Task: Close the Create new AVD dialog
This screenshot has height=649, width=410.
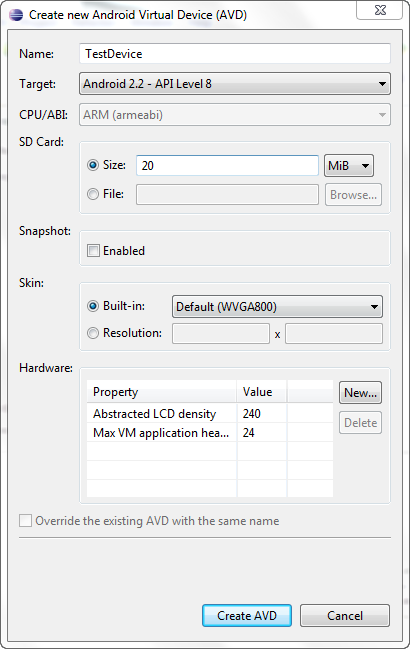Action: [379, 10]
